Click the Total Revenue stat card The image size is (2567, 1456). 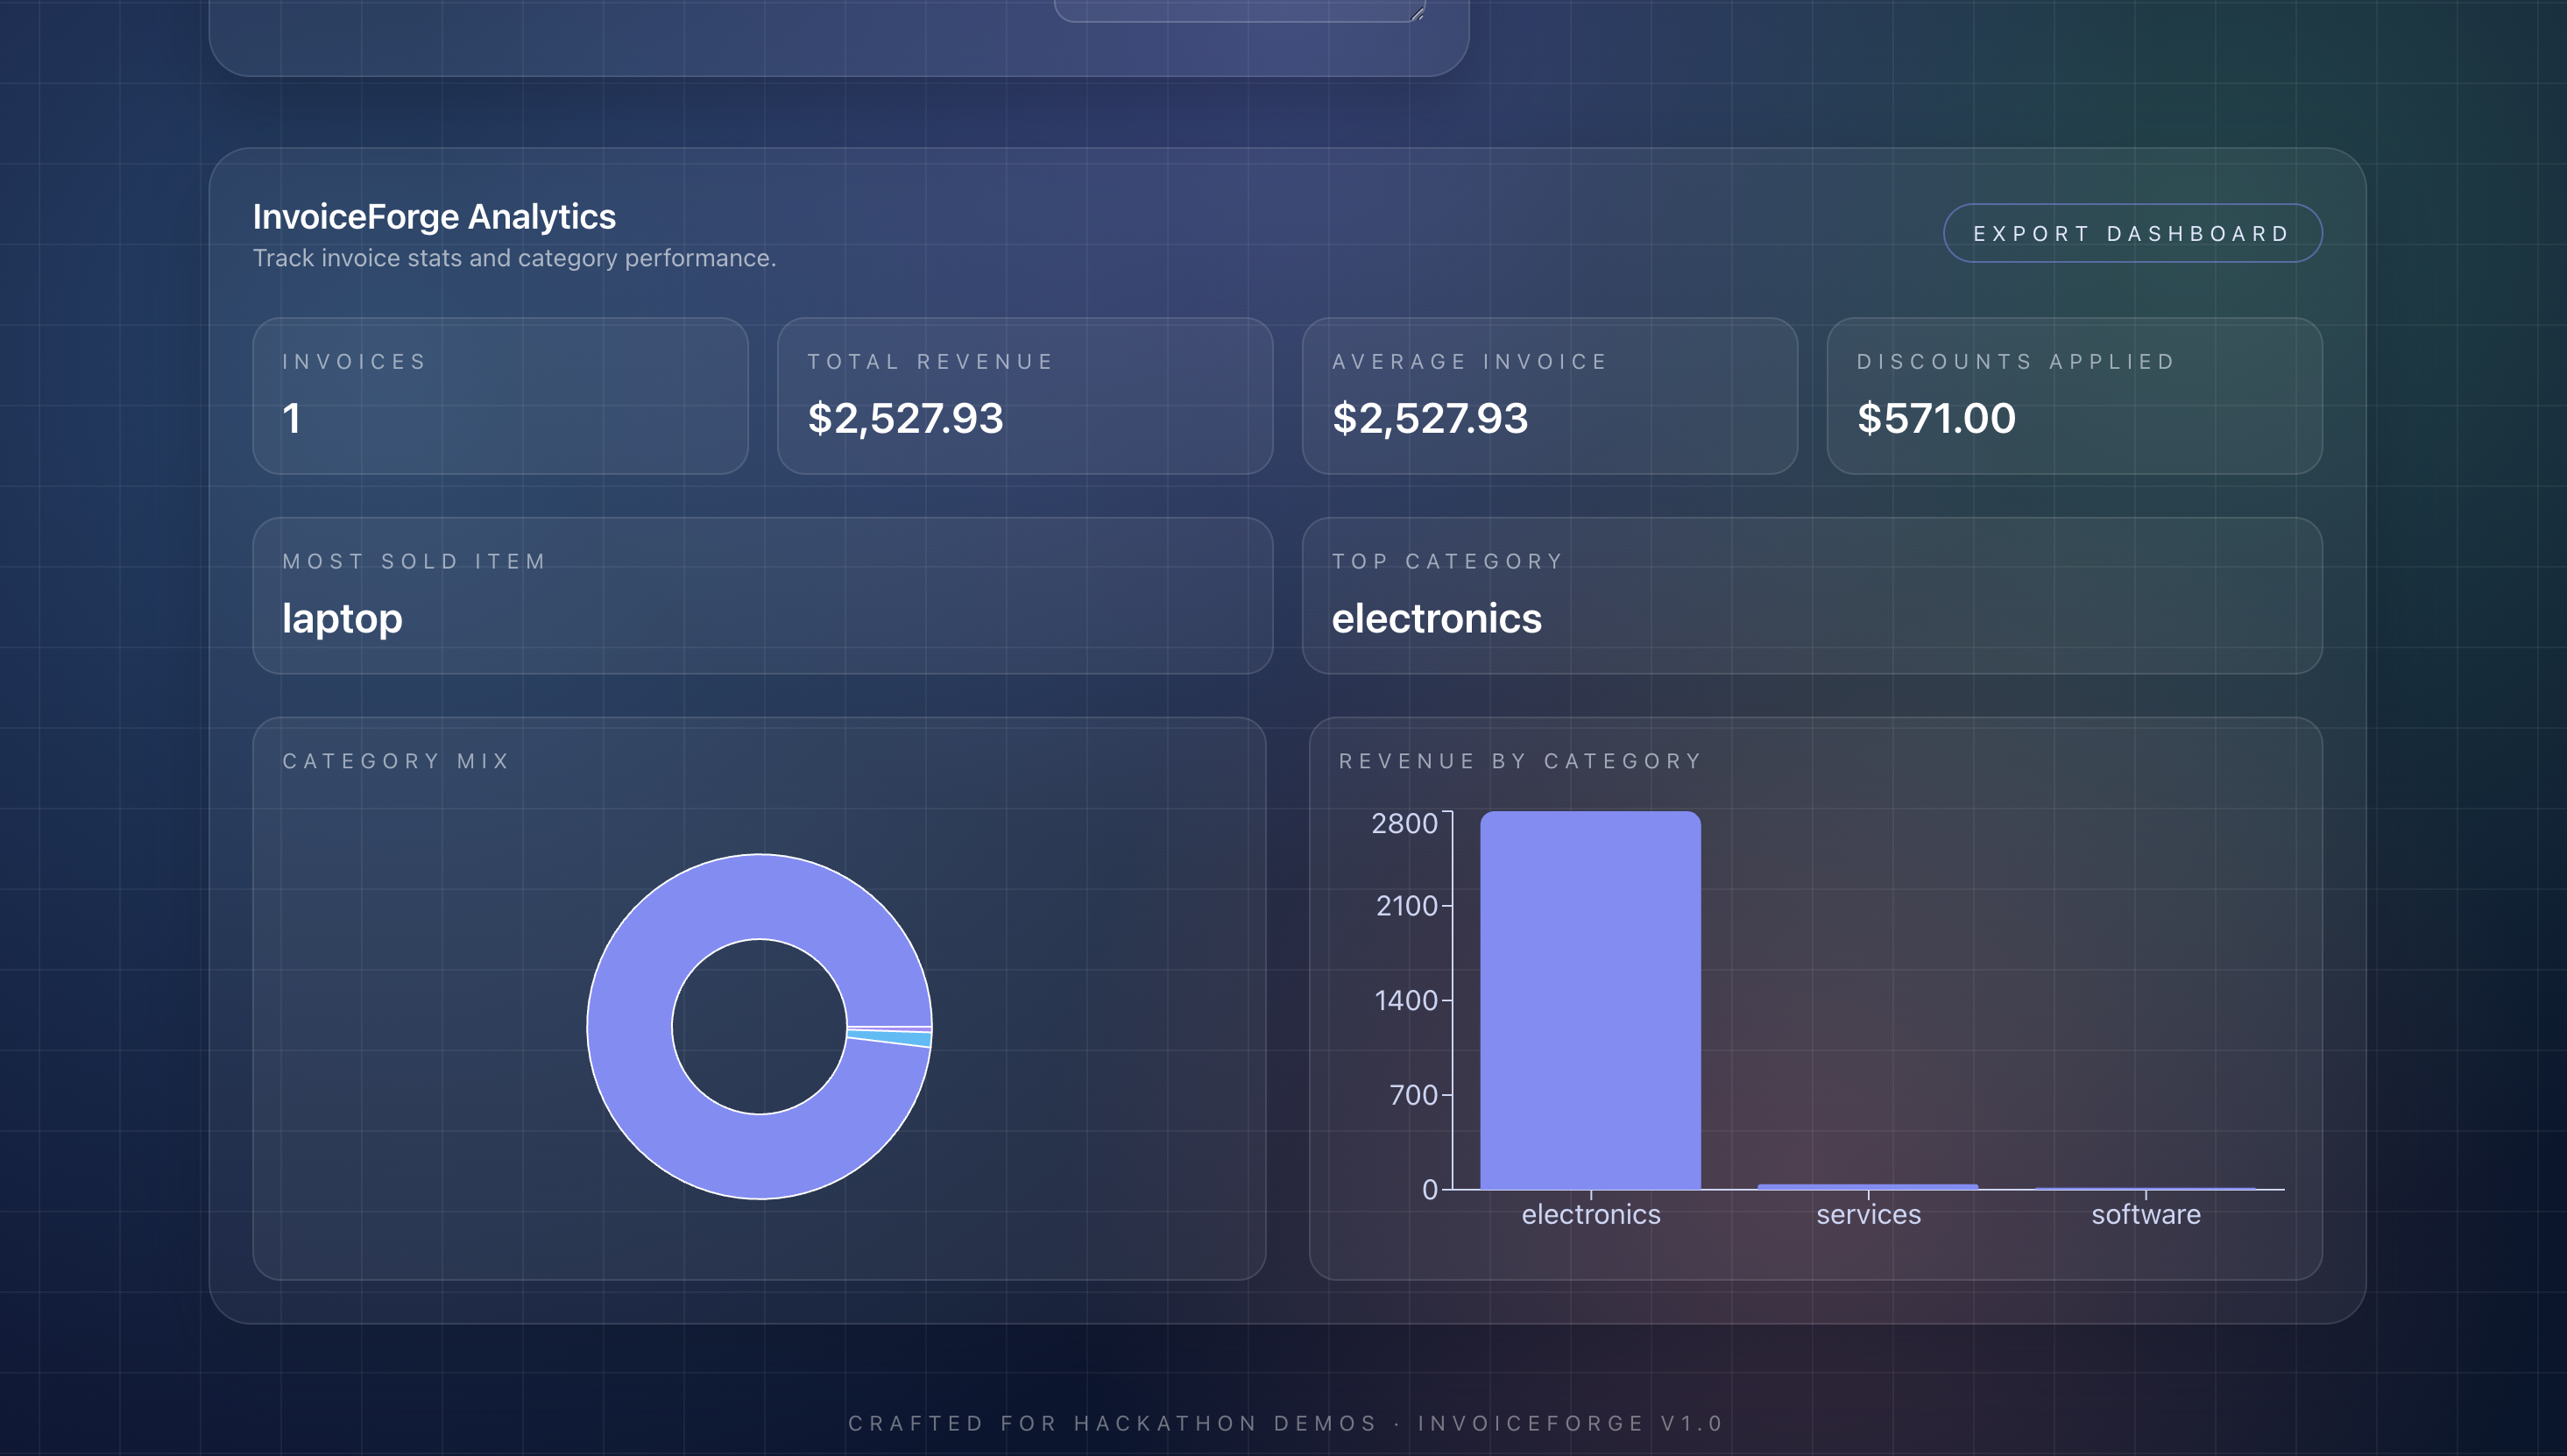point(1024,396)
